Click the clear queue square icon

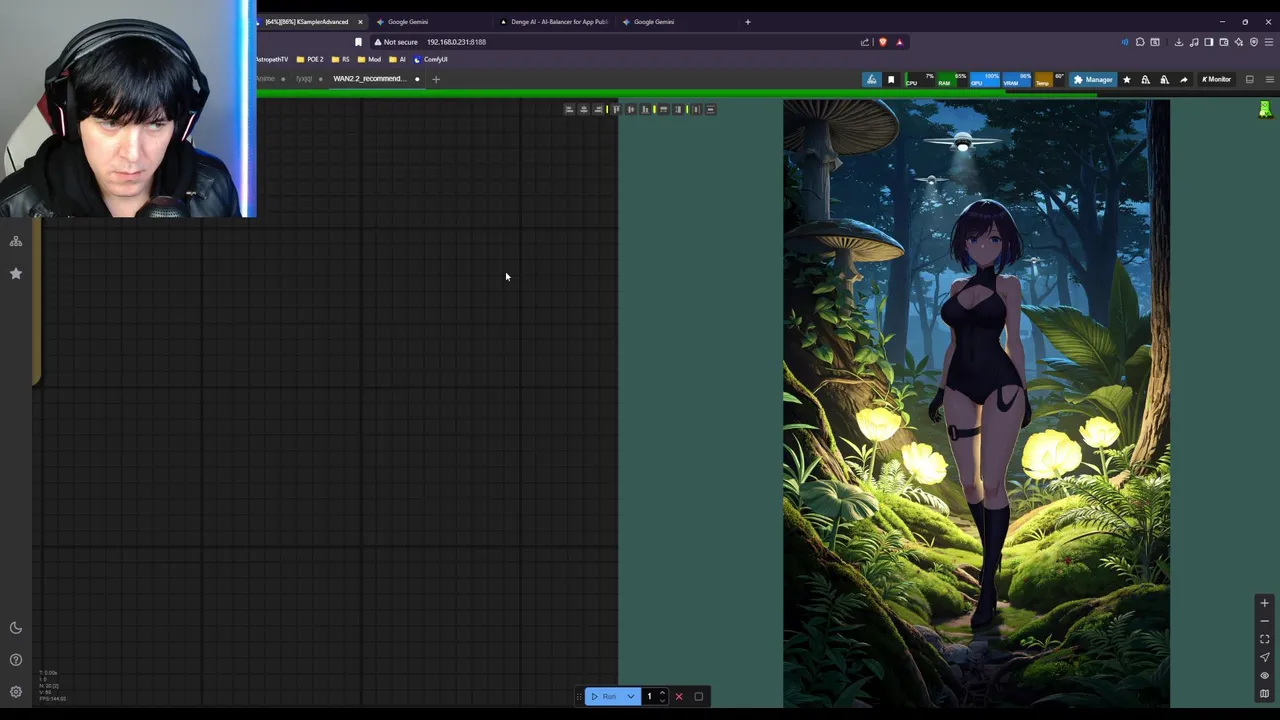(x=699, y=696)
